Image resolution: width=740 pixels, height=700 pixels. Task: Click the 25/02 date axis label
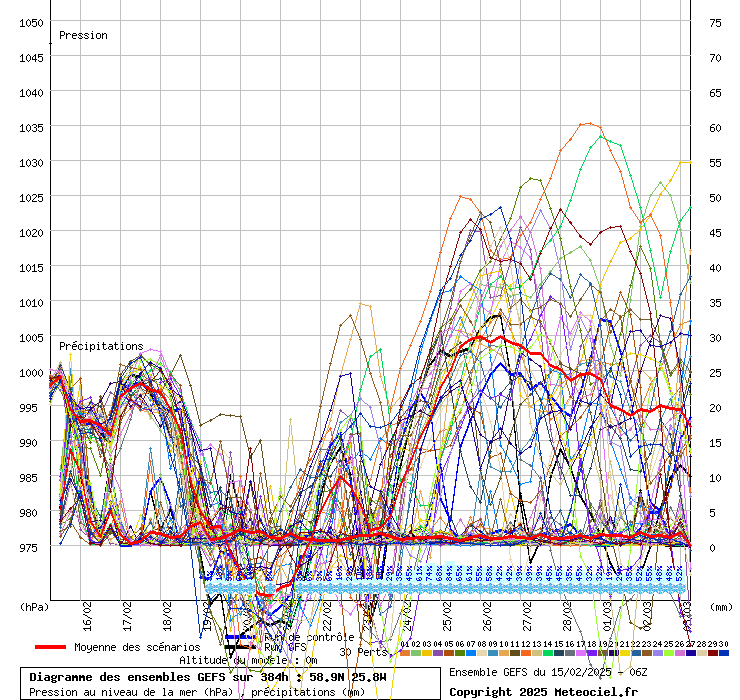[x=447, y=616]
